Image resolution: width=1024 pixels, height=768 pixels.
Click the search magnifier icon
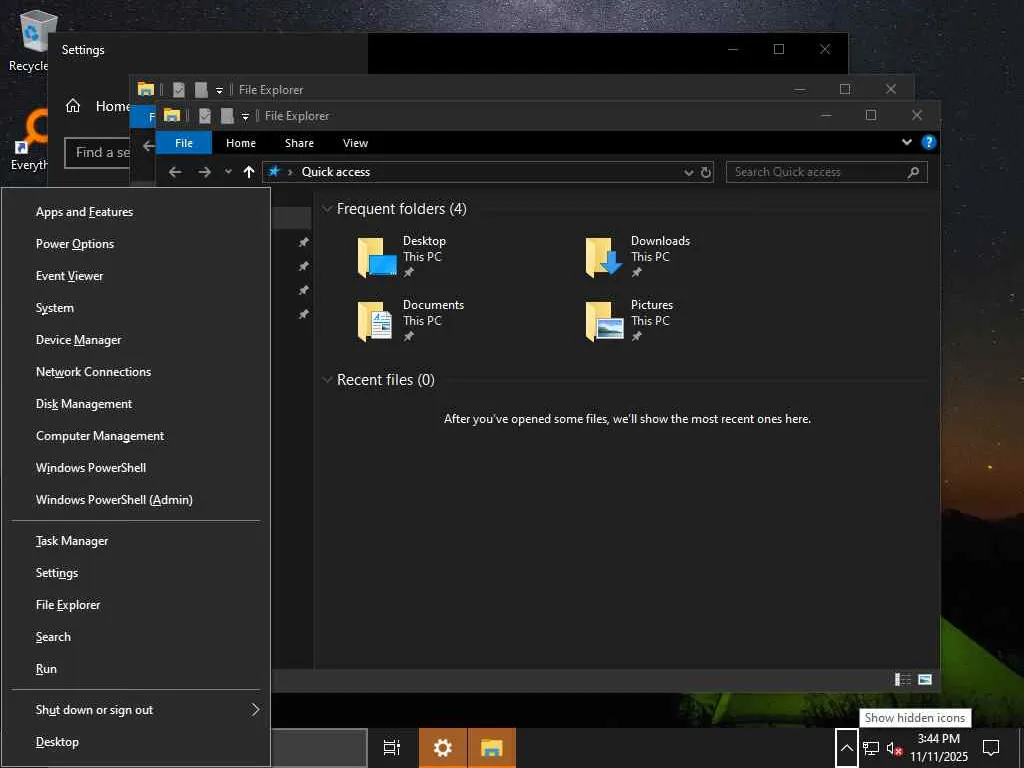(x=914, y=172)
